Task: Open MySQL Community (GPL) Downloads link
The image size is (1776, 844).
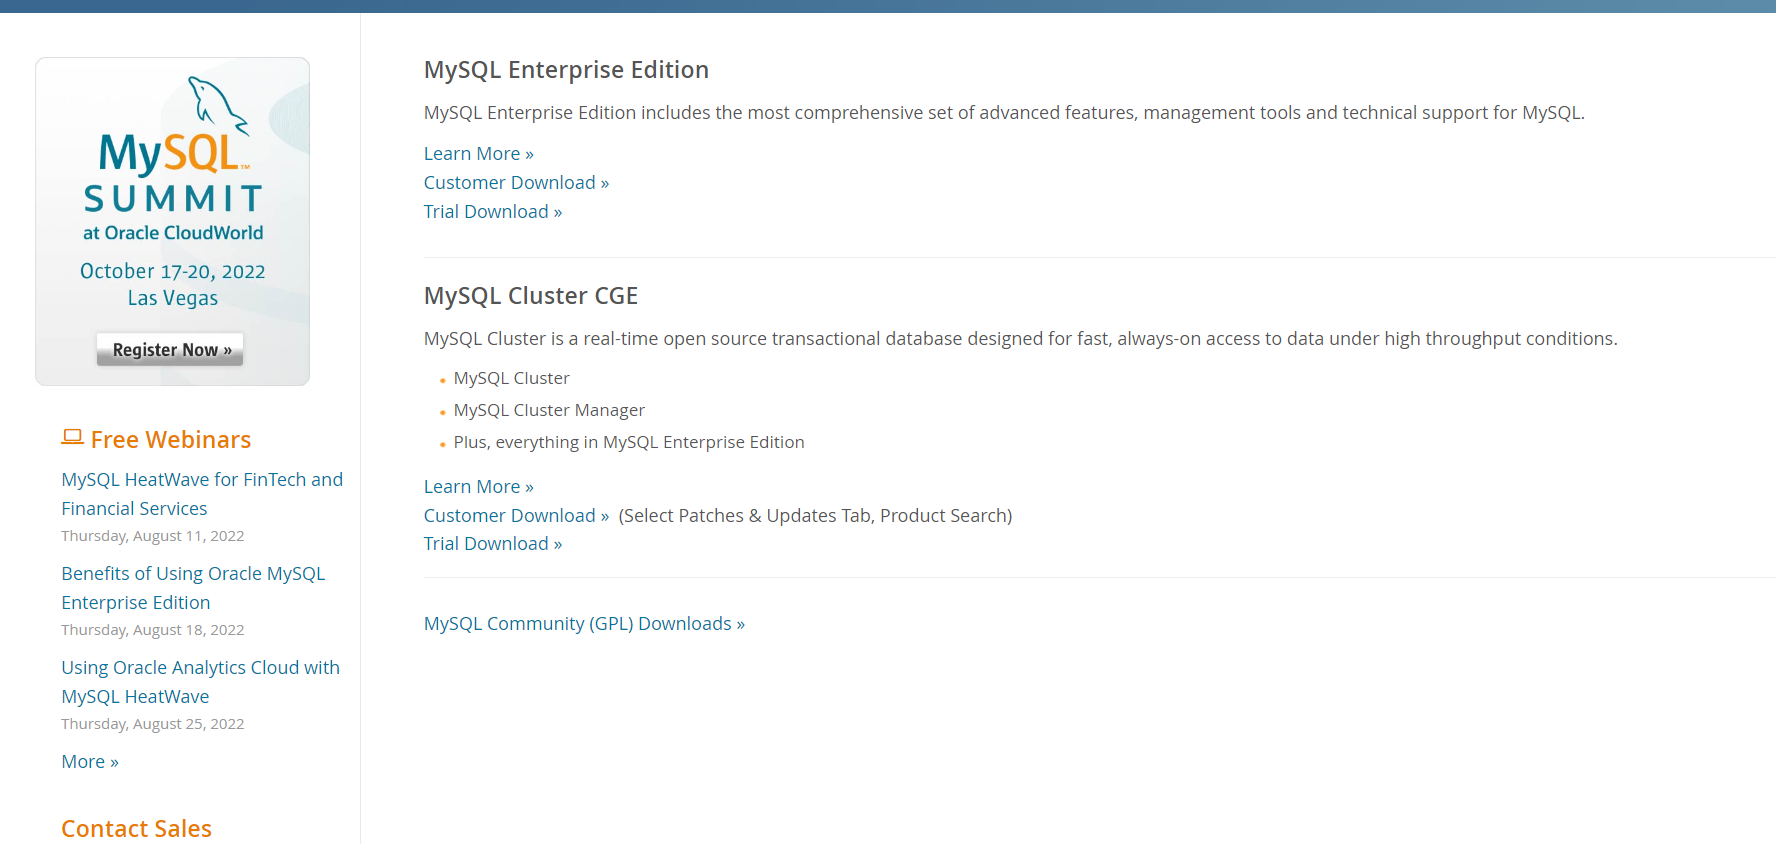Action: pyautogui.click(x=584, y=624)
